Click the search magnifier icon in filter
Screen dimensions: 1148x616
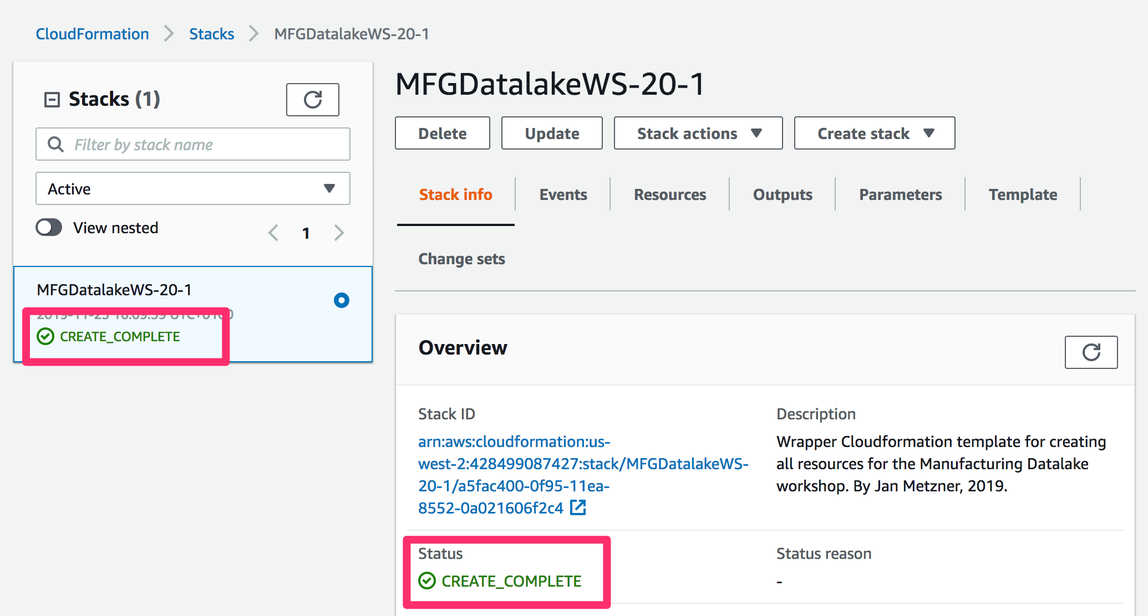55,145
